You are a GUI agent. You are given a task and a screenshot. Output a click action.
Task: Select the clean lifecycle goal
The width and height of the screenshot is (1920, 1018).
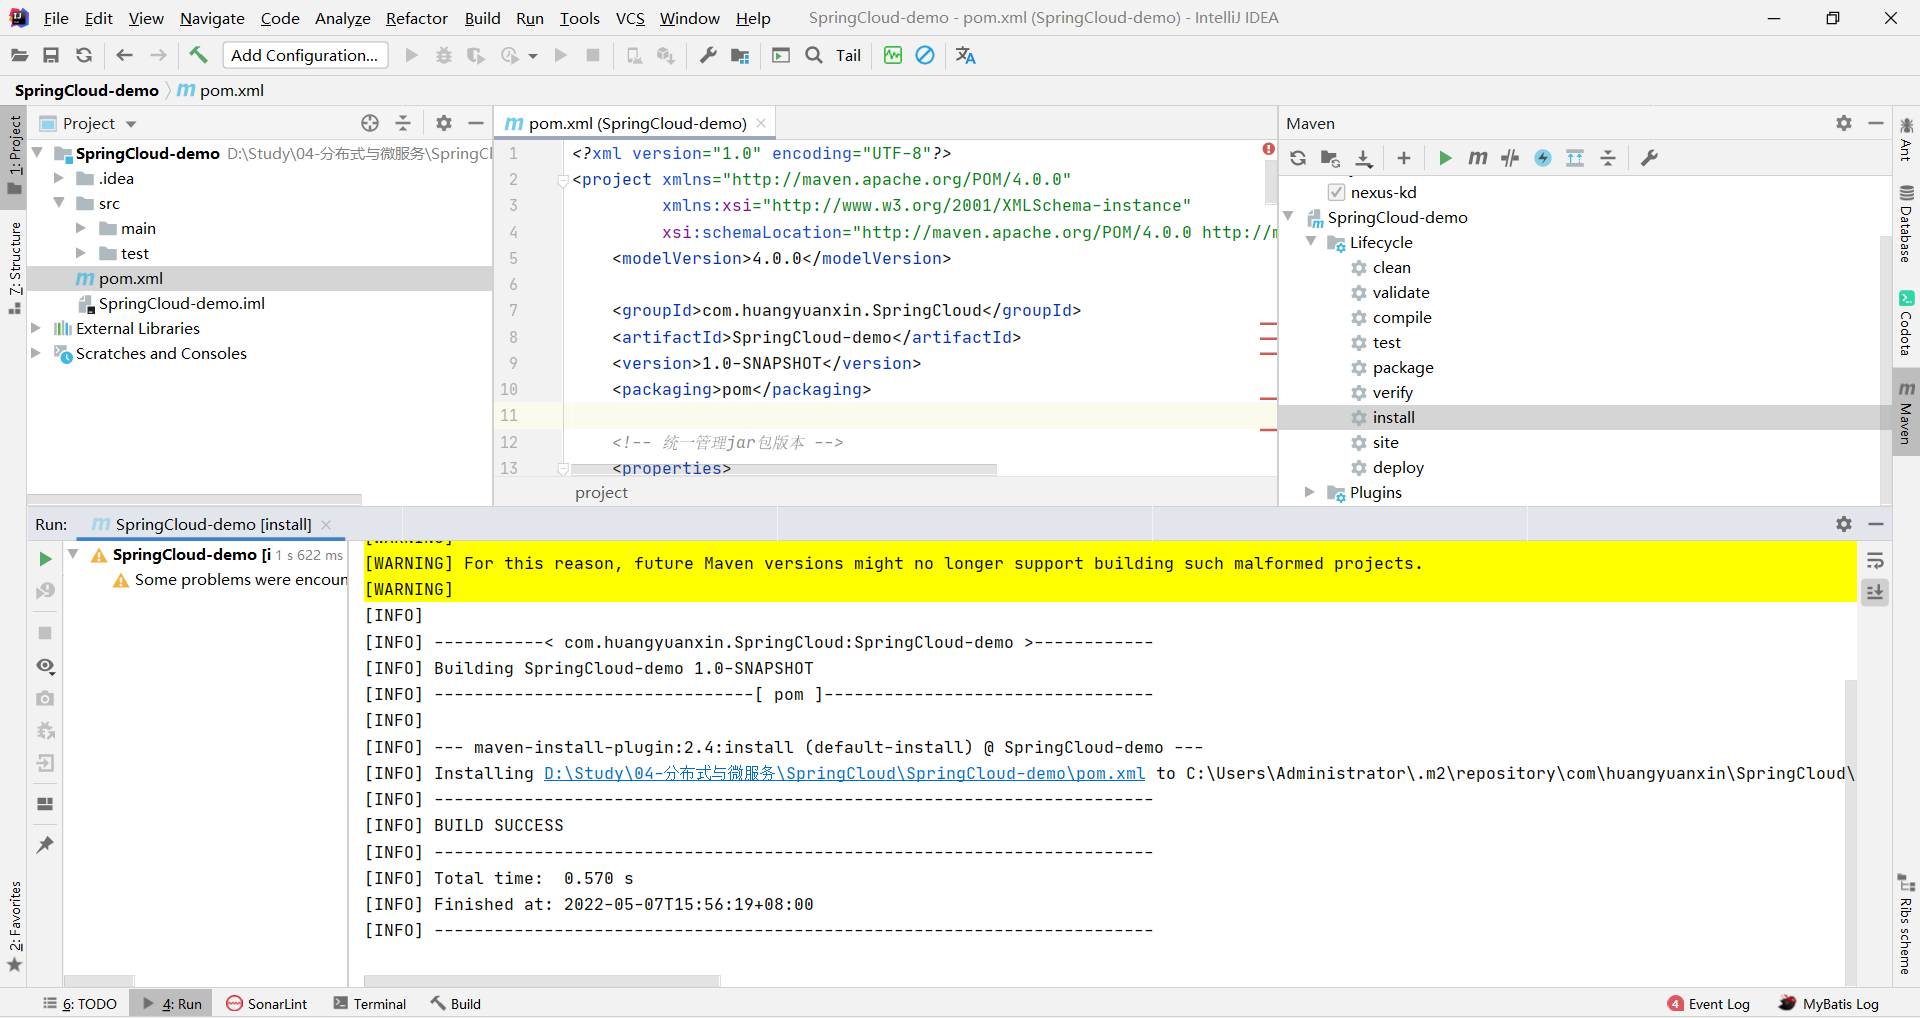(x=1391, y=267)
